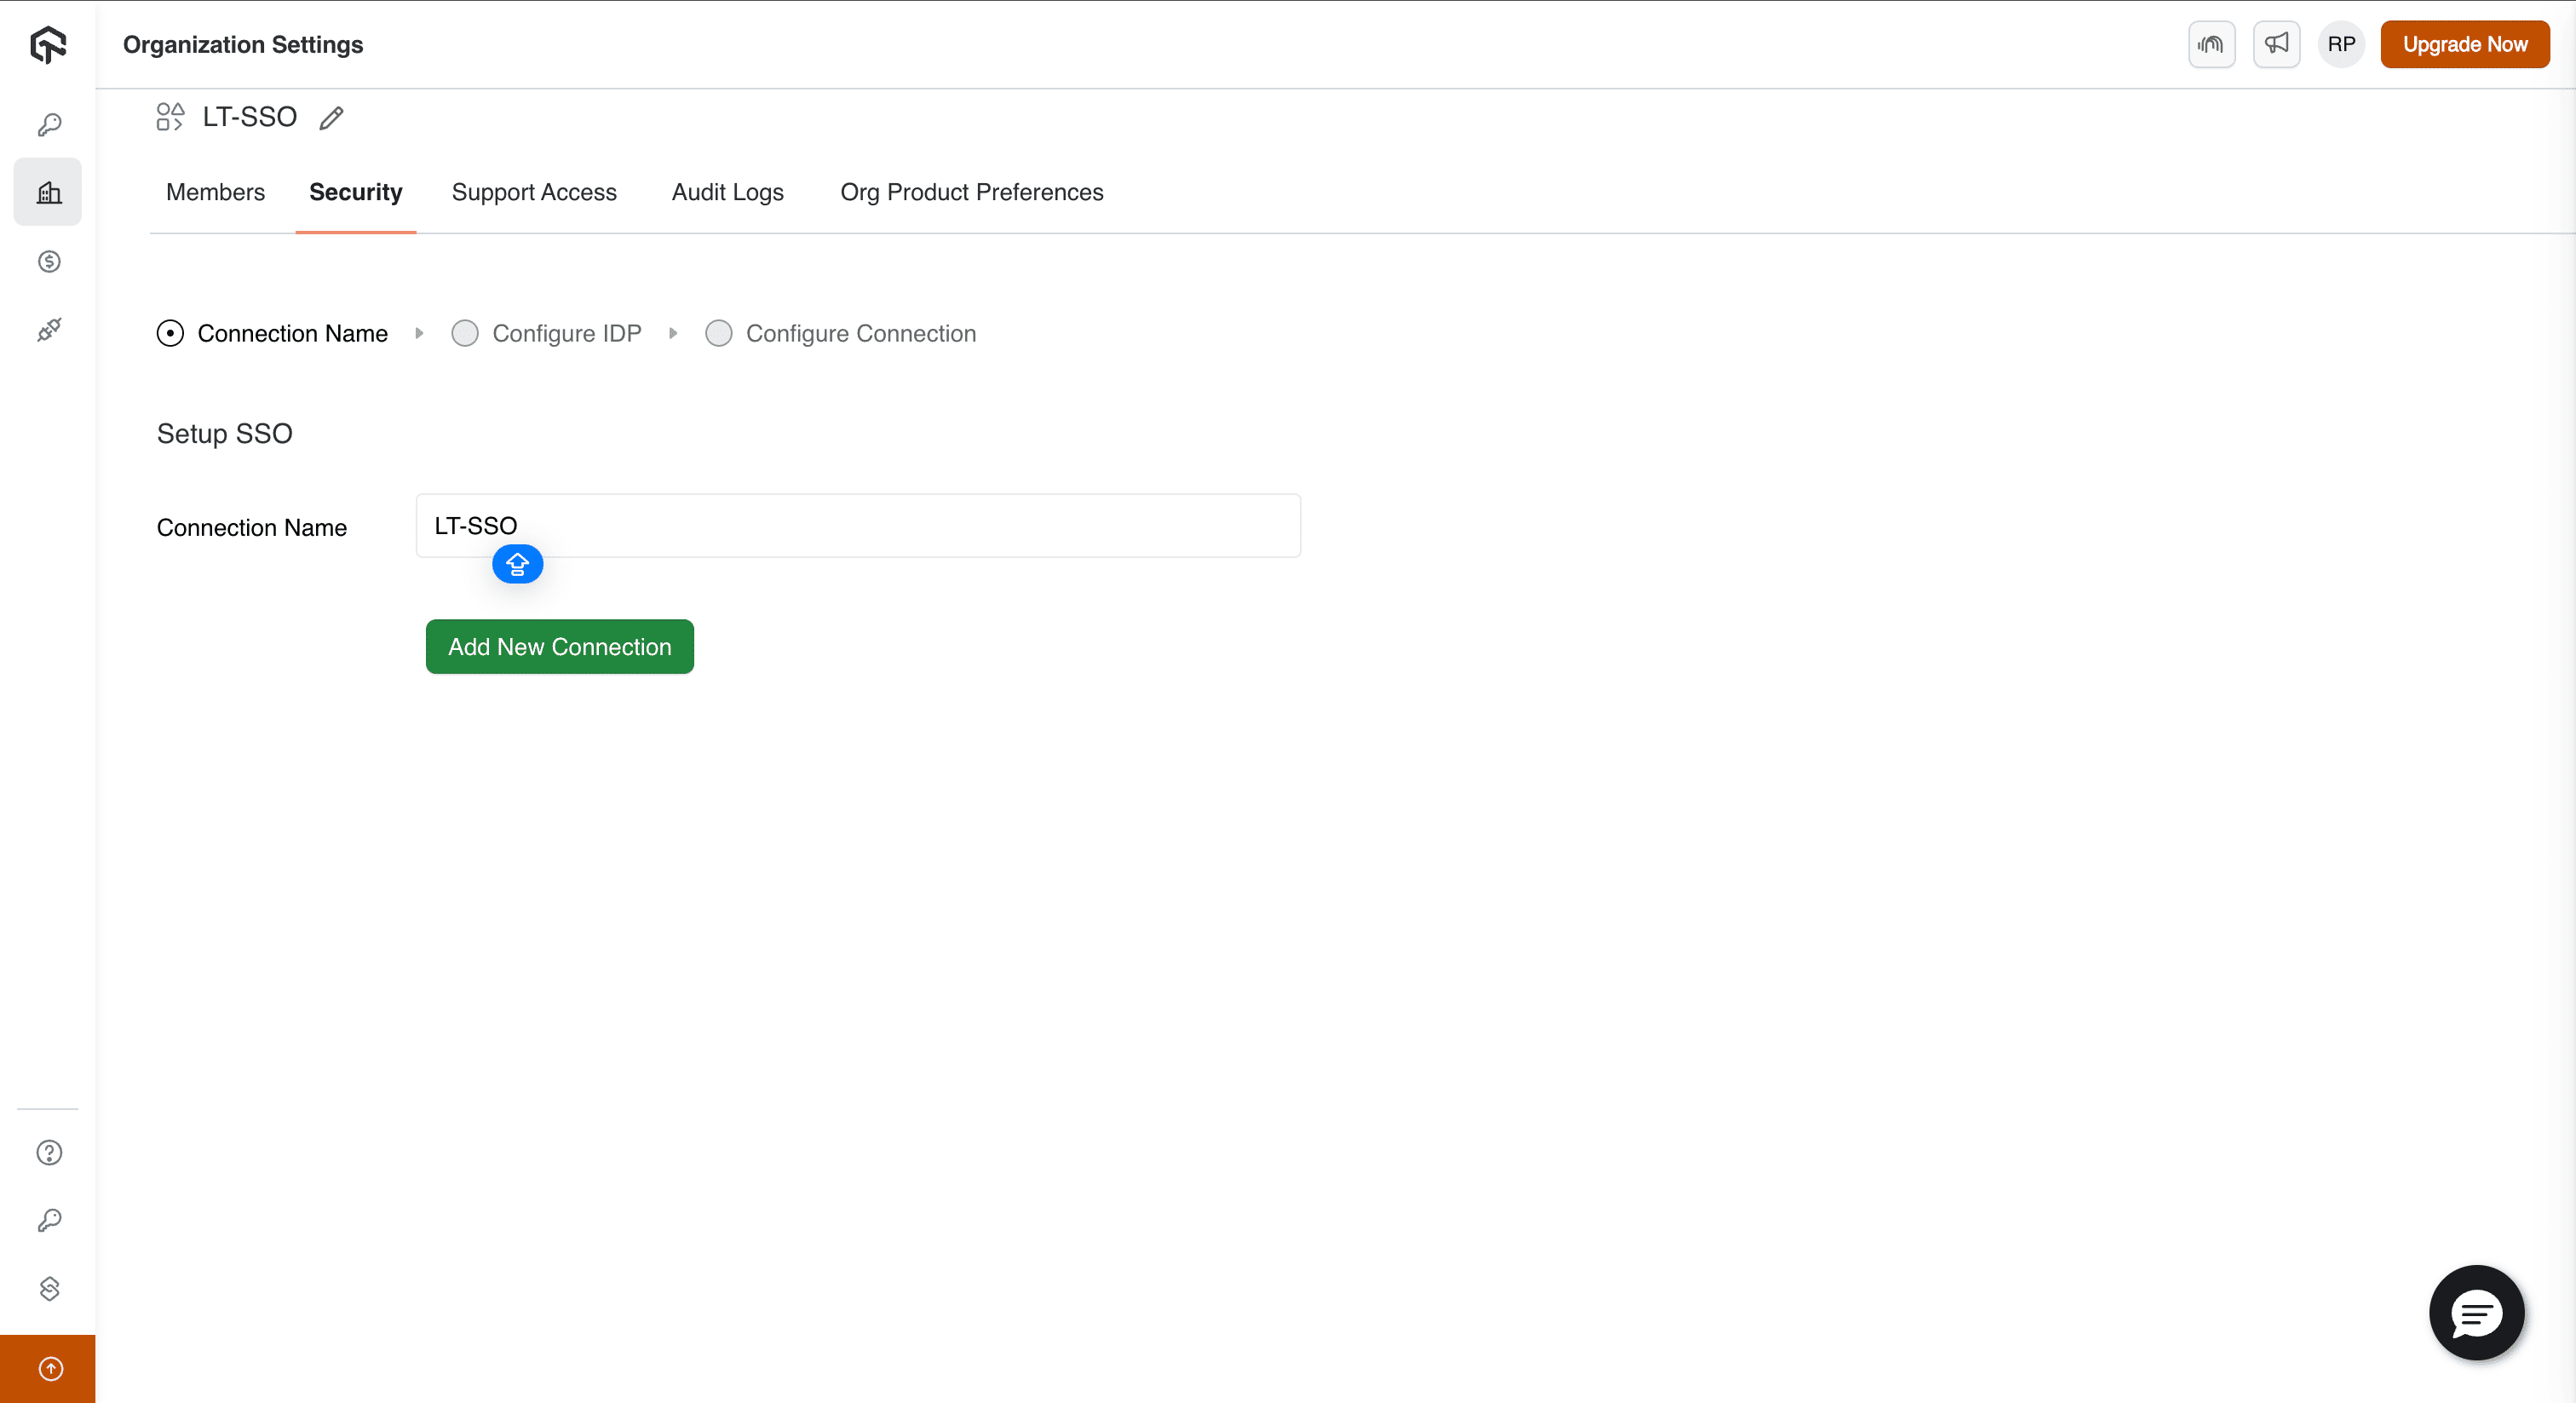This screenshot has height=1403, width=2576.
Task: Open billing via the dollar sidebar icon
Action: (x=48, y=262)
